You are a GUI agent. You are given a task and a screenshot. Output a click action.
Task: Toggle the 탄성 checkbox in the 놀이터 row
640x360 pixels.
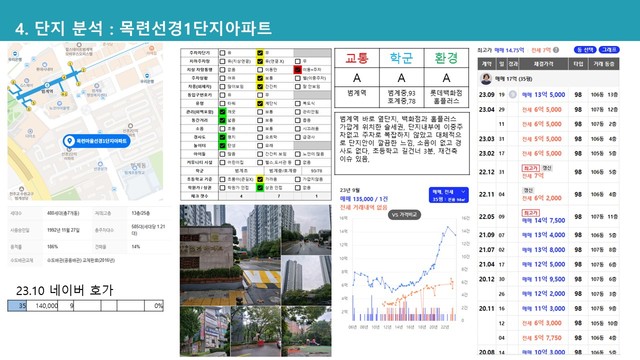point(222,145)
